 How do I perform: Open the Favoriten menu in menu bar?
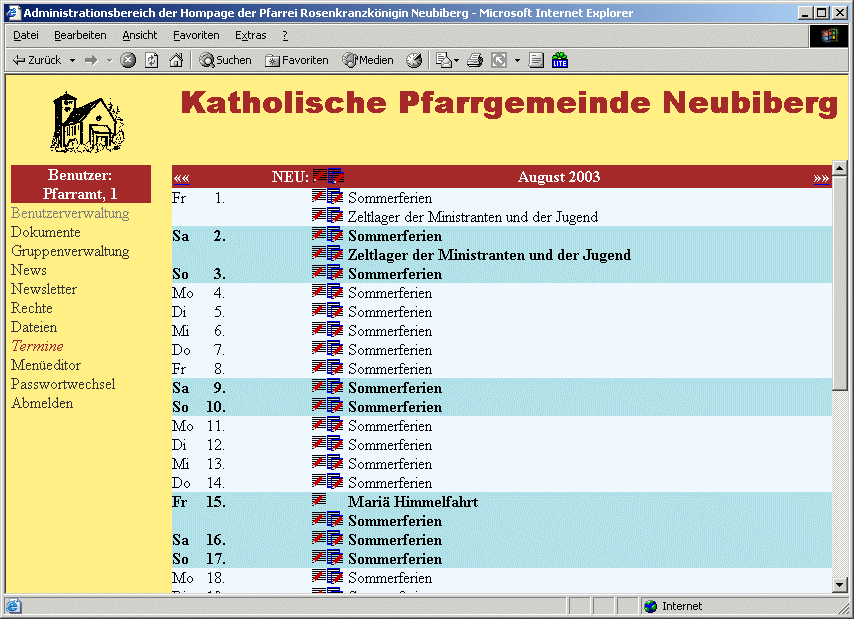[x=196, y=35]
